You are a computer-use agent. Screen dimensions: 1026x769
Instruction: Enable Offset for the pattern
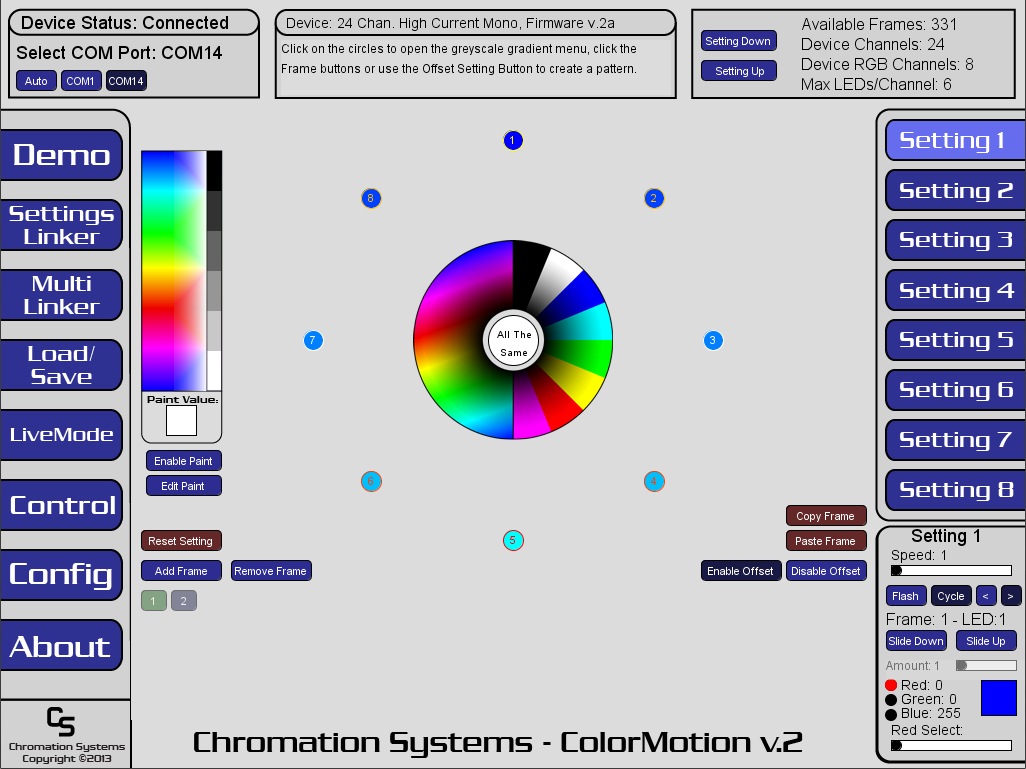coord(740,570)
